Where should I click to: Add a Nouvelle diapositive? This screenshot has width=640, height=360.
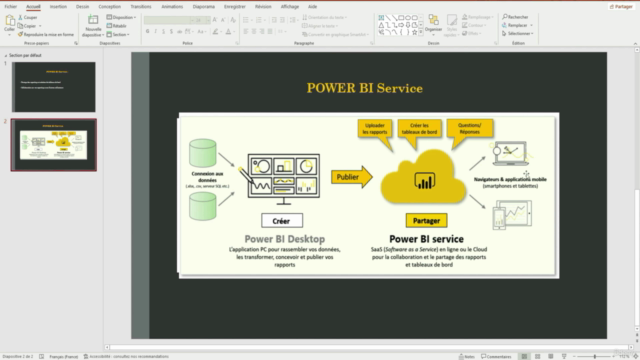pos(93,26)
